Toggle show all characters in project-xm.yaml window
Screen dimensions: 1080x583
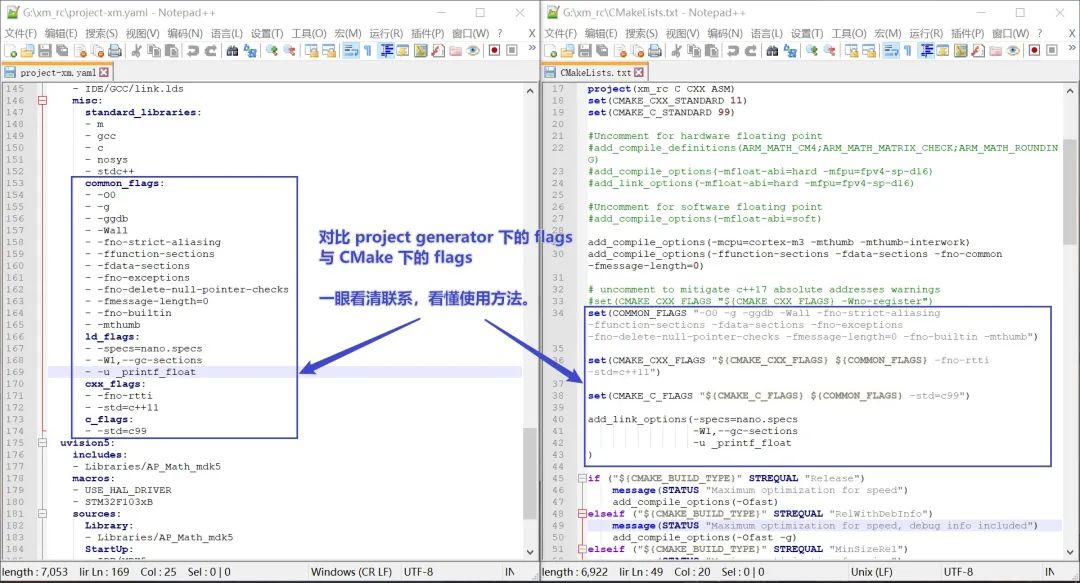coord(368,50)
